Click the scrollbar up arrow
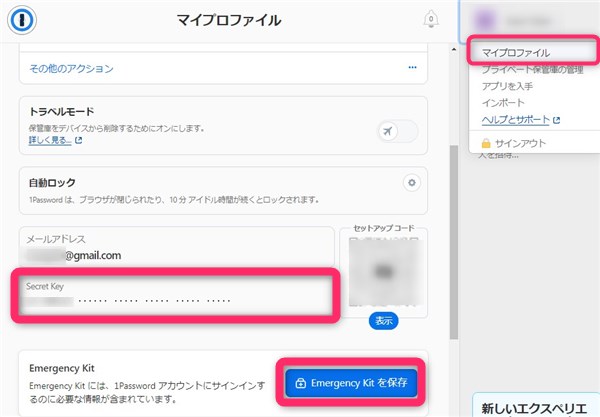This screenshot has width=600, height=417. (454, 49)
